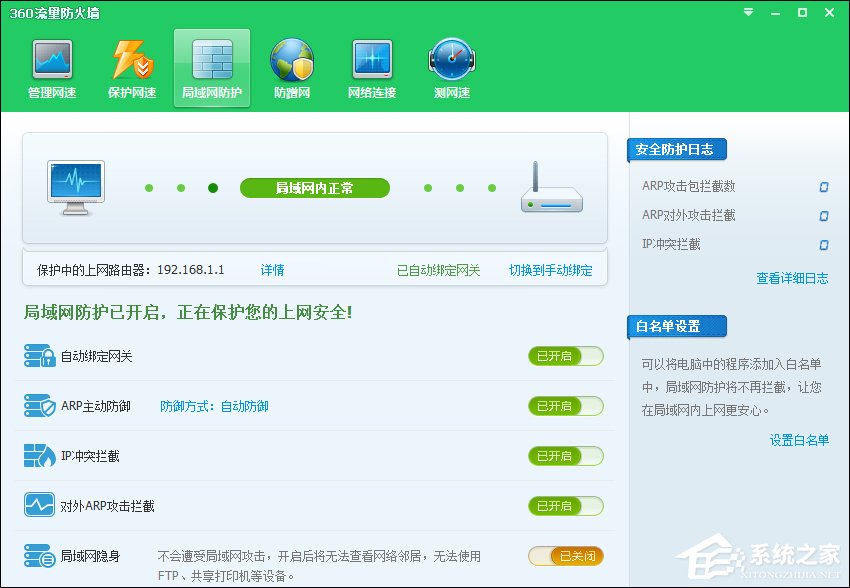The width and height of the screenshot is (850, 588).
Task: Open the 防蹭网 tool
Action: (291, 67)
